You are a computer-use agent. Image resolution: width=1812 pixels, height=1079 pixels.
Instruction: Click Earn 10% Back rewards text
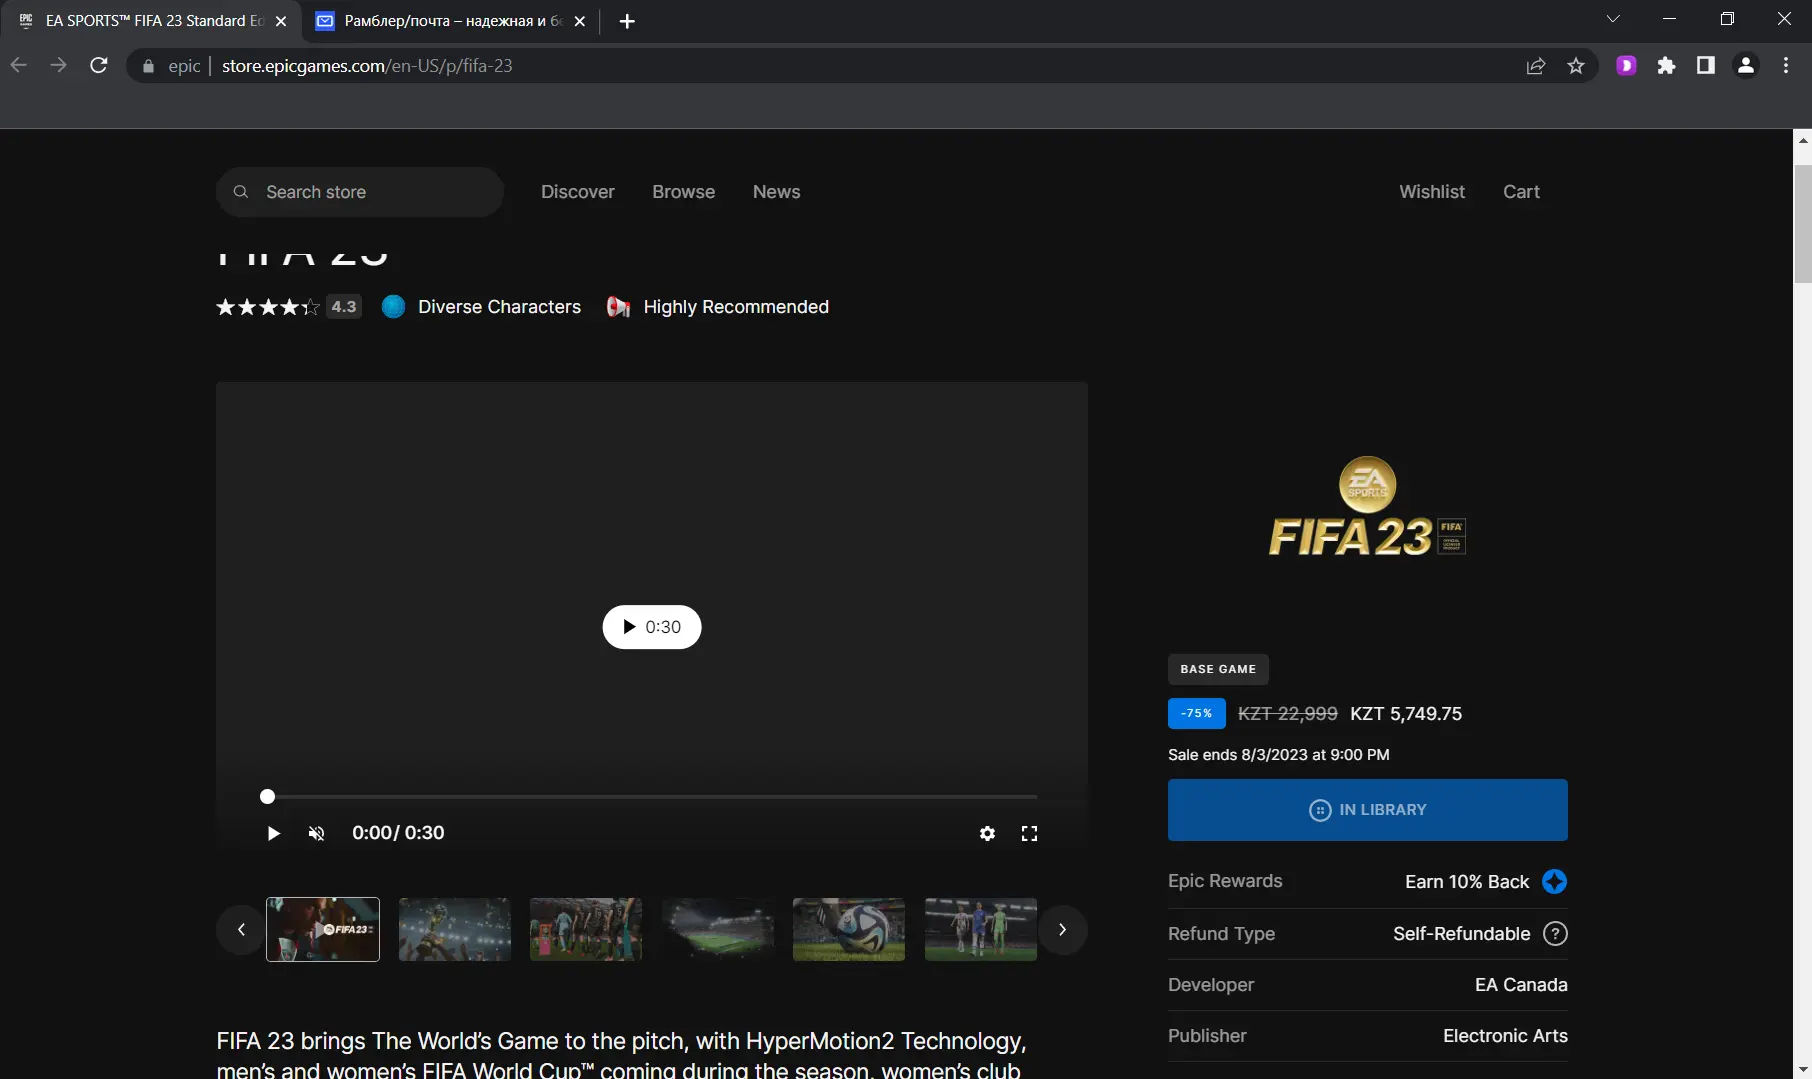pyautogui.click(x=1467, y=881)
